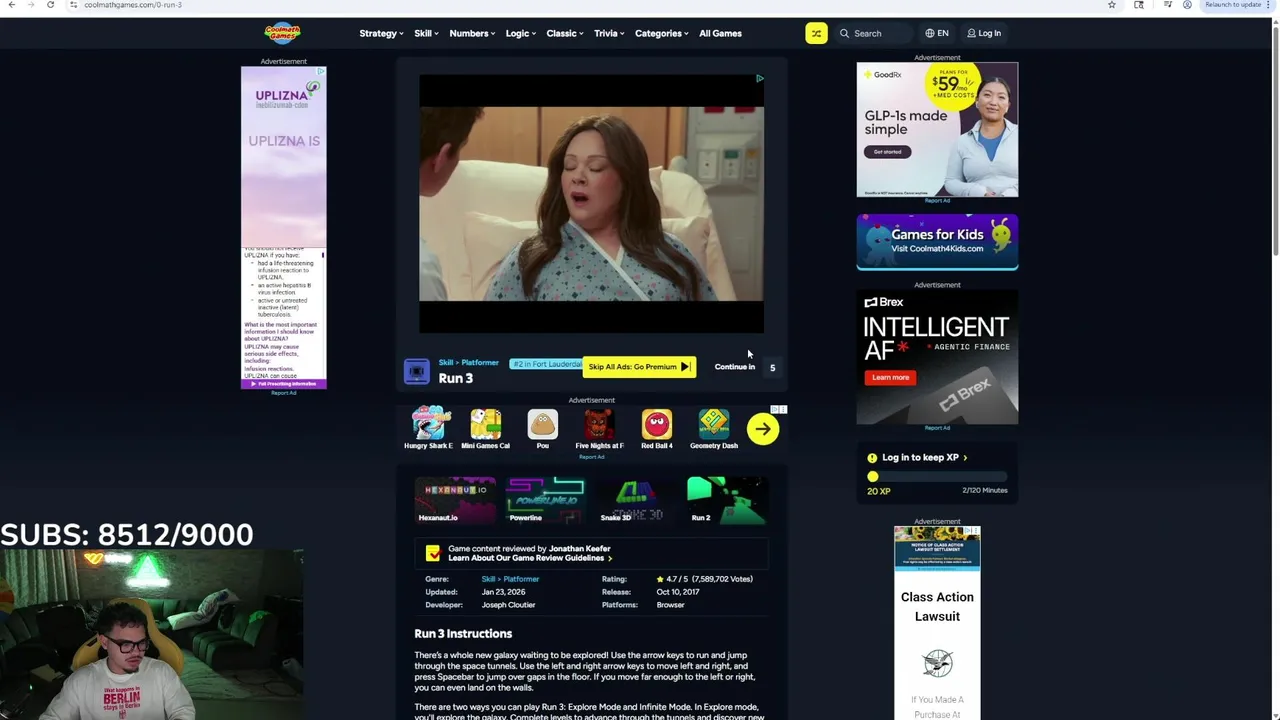Image resolution: width=1280 pixels, height=720 pixels.
Task: Open the Geometry Dash icon
Action: (714, 424)
